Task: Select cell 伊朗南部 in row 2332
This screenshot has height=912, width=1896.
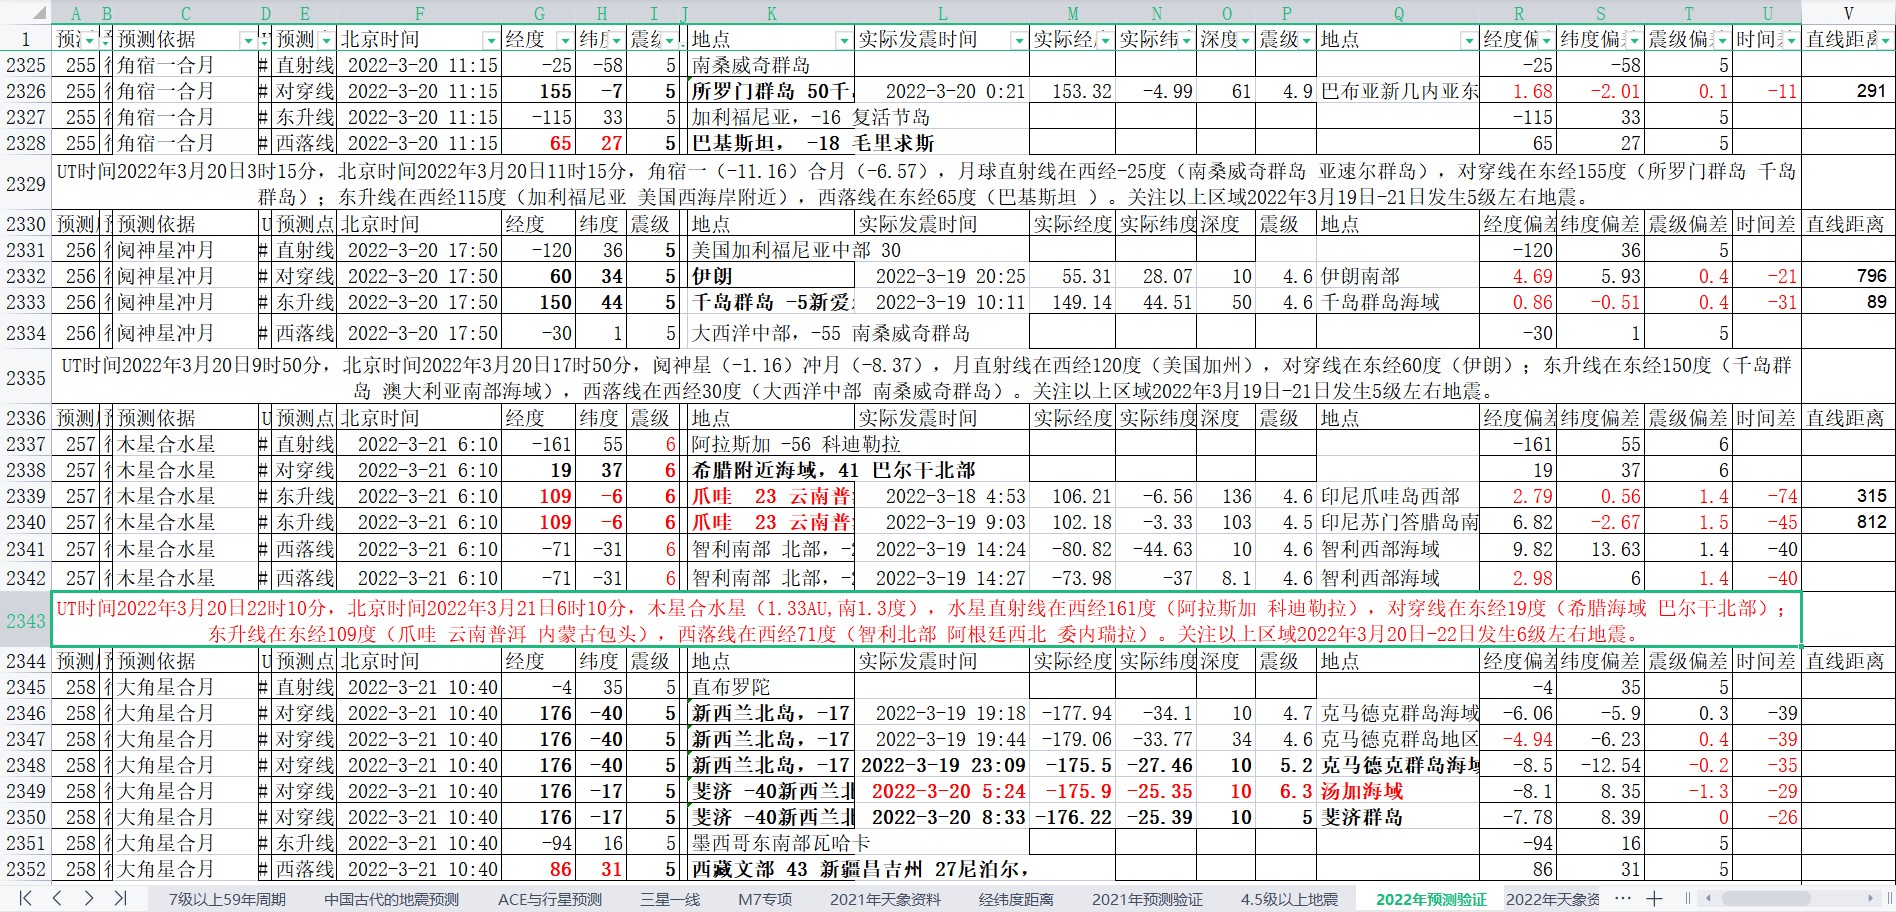Action: [1398, 276]
